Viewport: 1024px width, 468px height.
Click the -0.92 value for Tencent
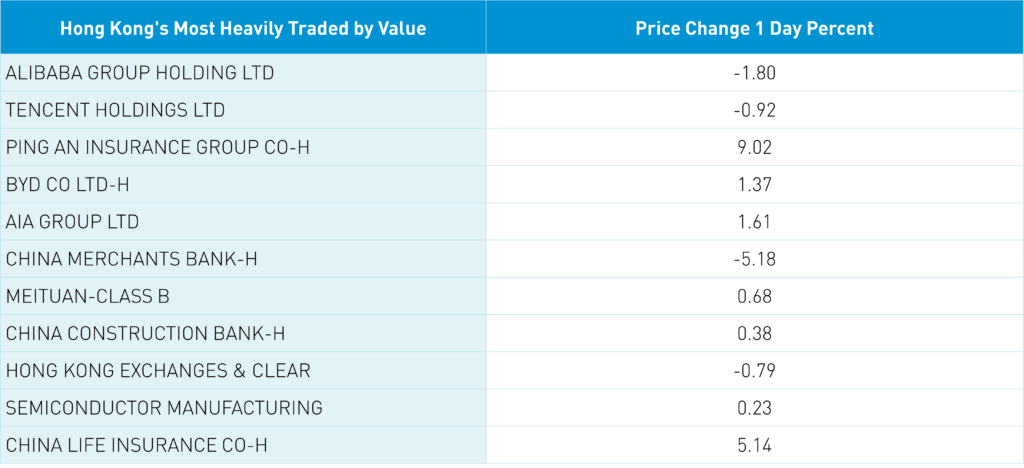[754, 110]
